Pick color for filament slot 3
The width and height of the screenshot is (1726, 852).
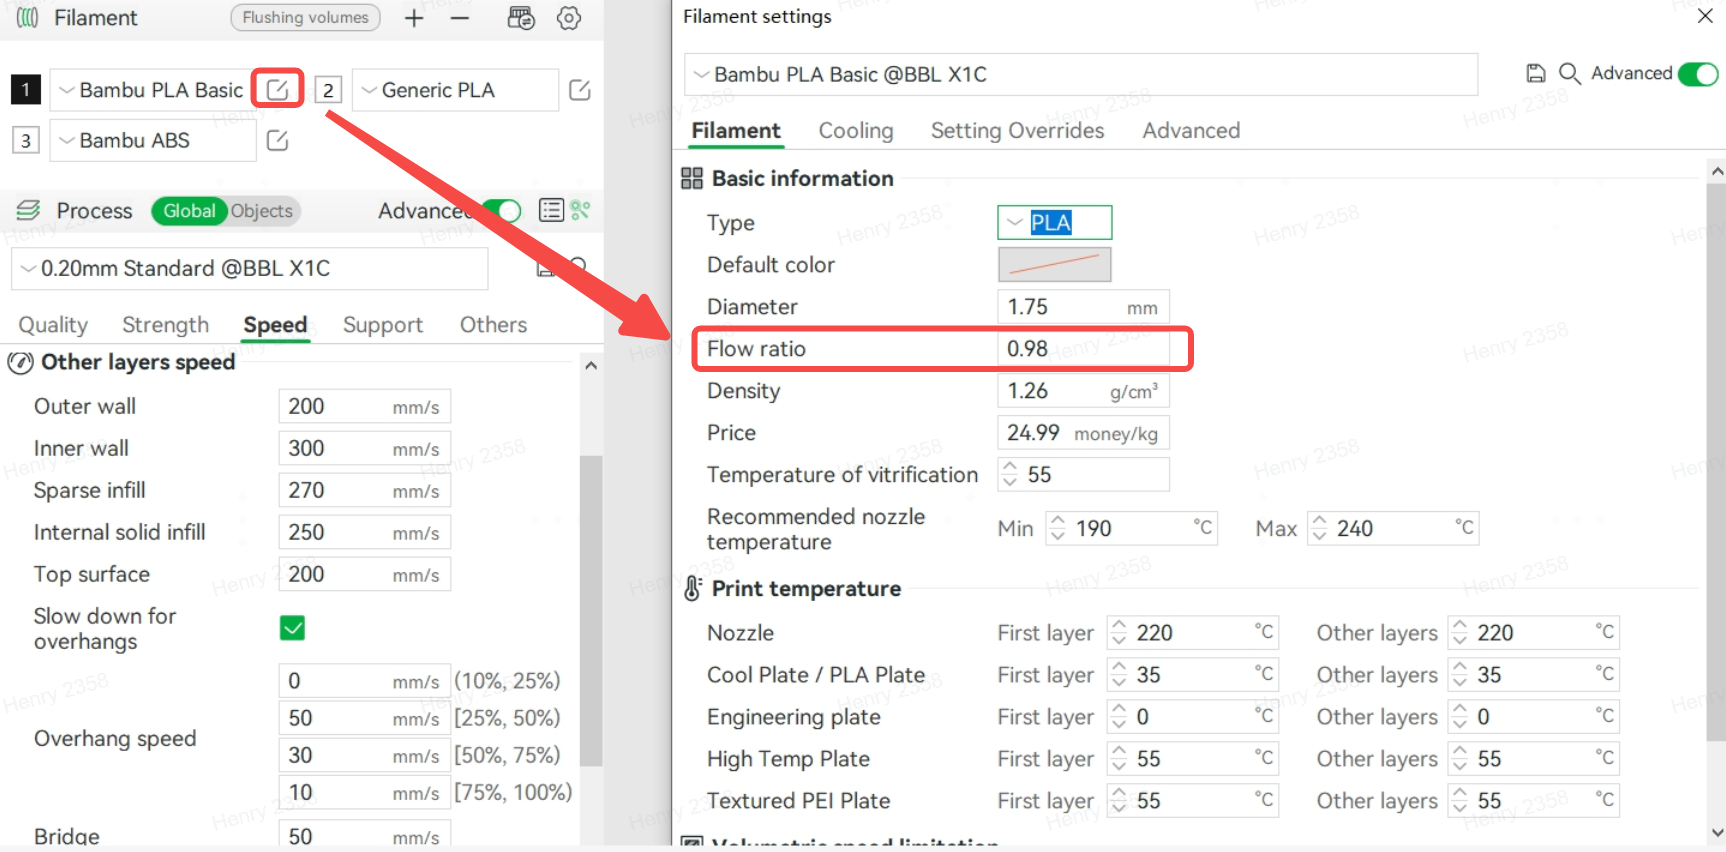pyautogui.click(x=26, y=141)
